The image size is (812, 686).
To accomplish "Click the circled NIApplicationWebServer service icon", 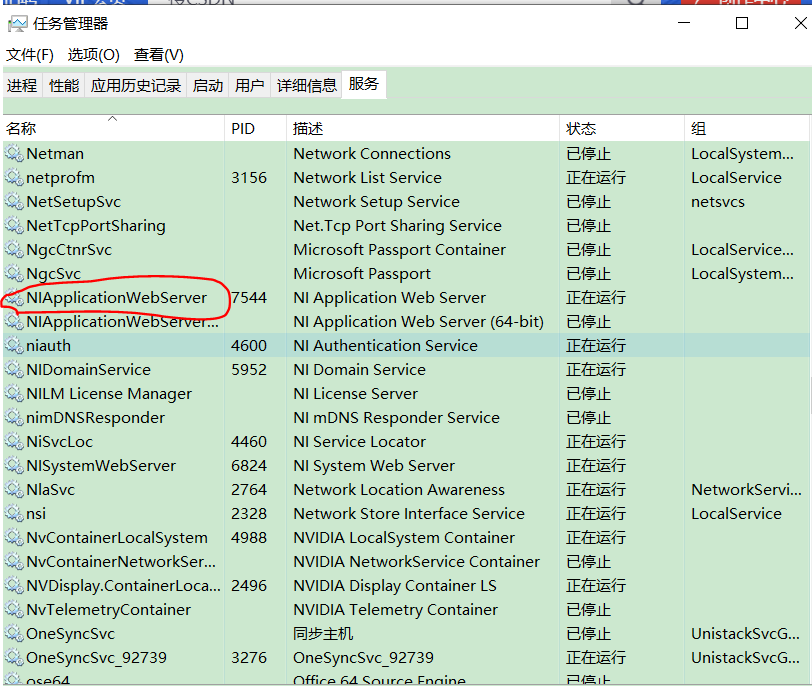I will click(14, 297).
